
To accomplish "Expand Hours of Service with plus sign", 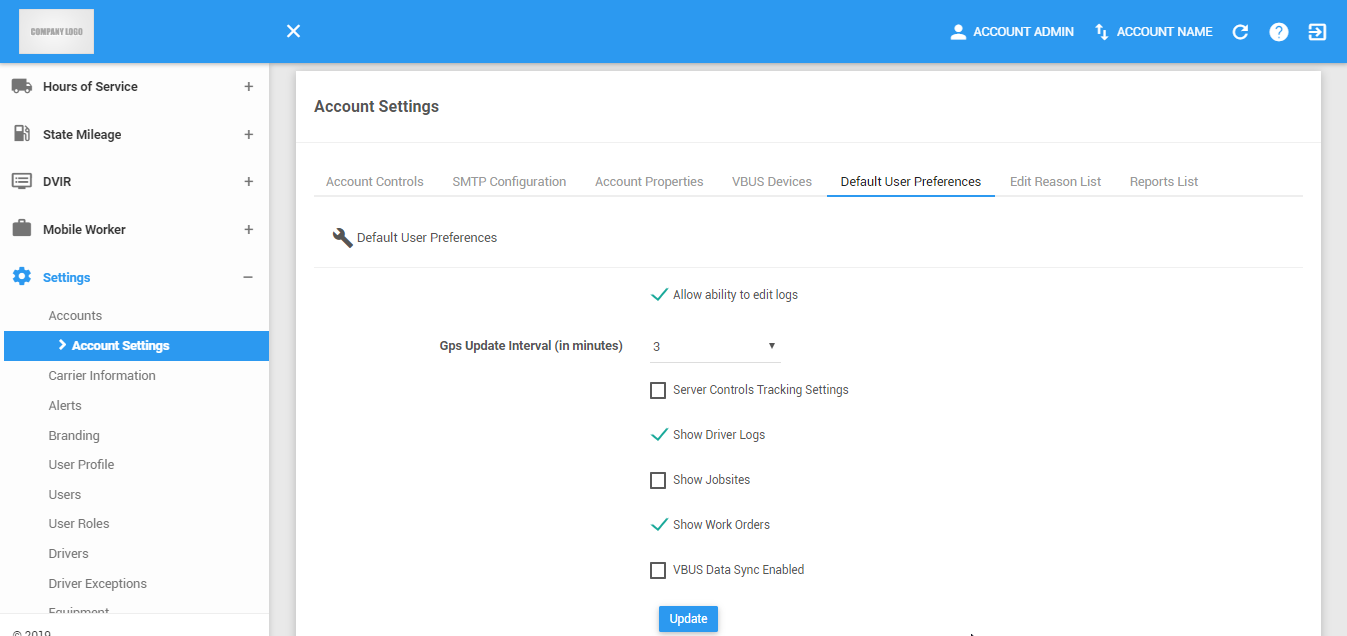I will (249, 86).
